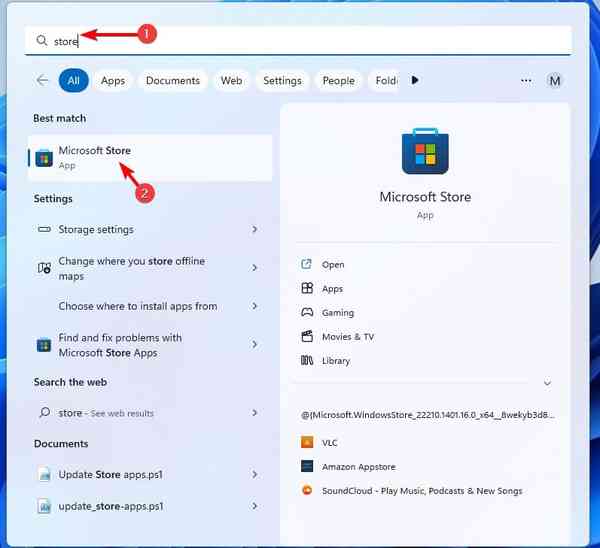Click the web search magnifier icon
600x548 pixels.
[44, 412]
